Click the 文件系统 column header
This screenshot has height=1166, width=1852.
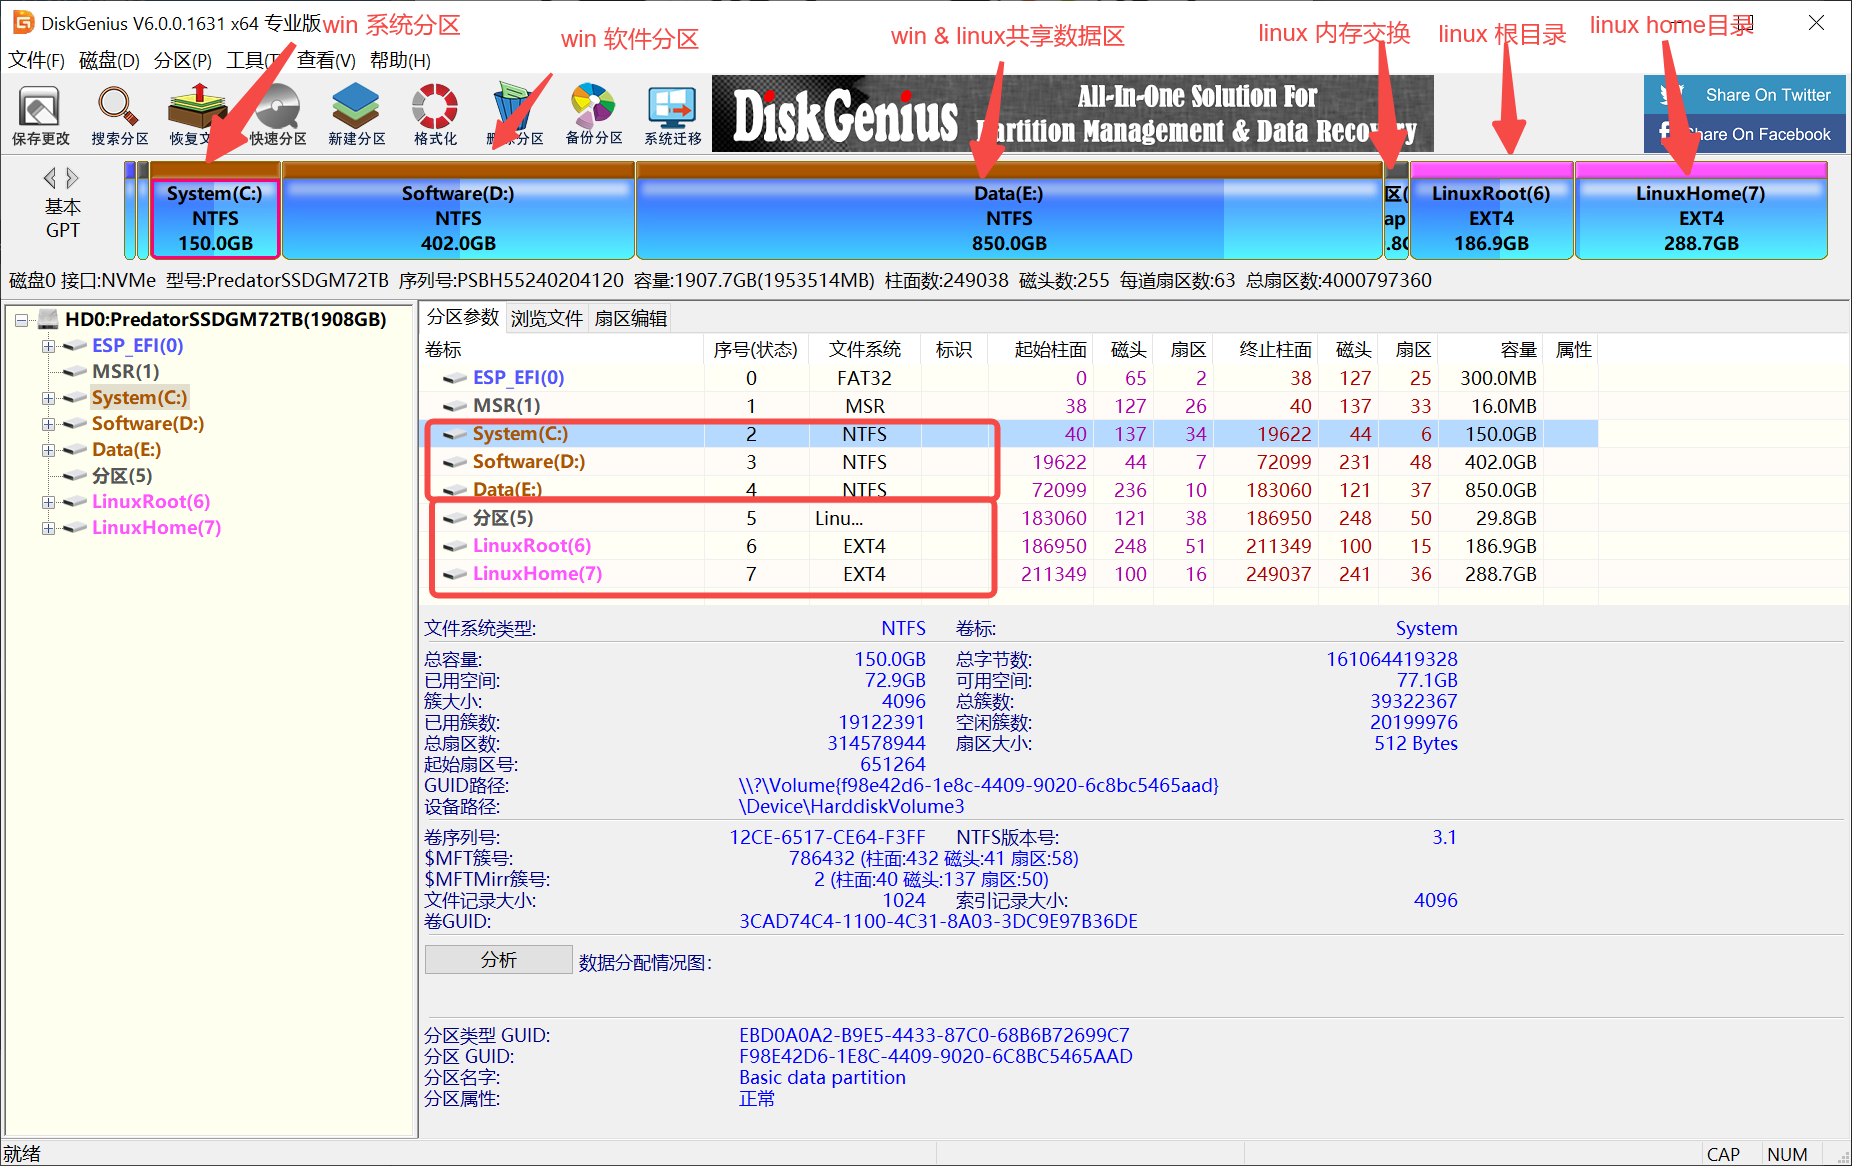864,350
